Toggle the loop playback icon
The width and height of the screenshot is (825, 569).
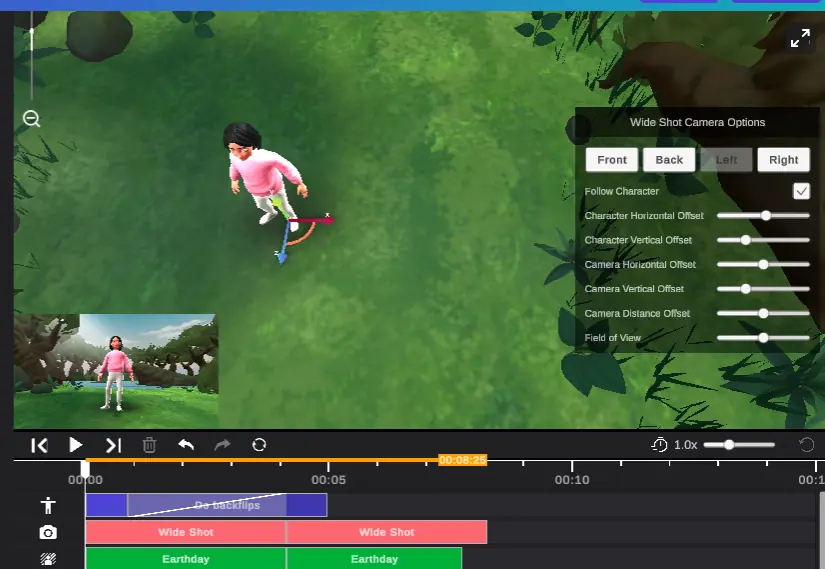pyautogui.click(x=259, y=445)
